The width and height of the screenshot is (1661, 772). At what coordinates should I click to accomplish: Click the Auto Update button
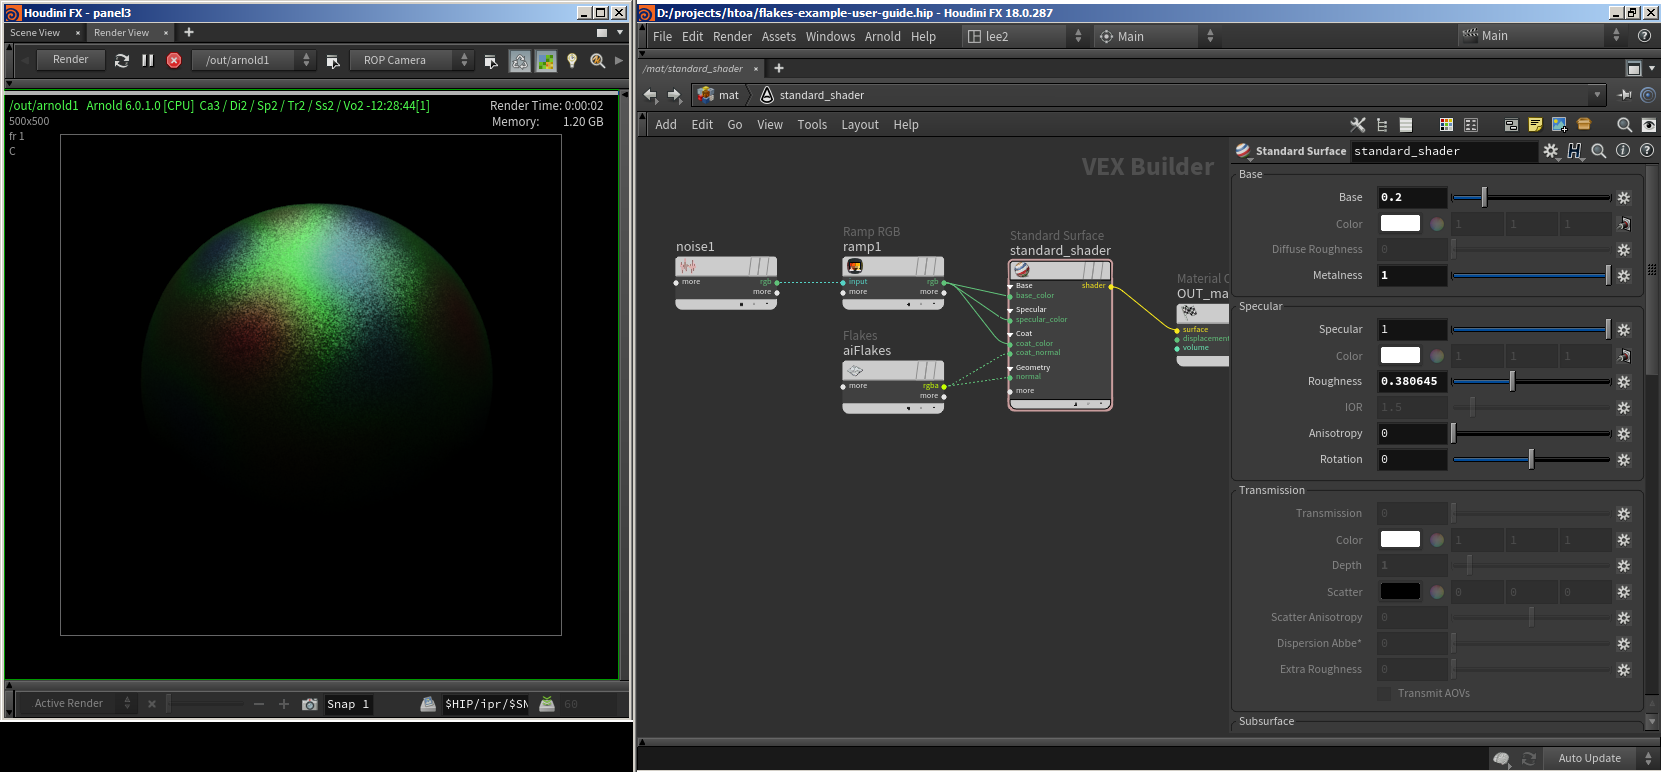[1590, 758]
